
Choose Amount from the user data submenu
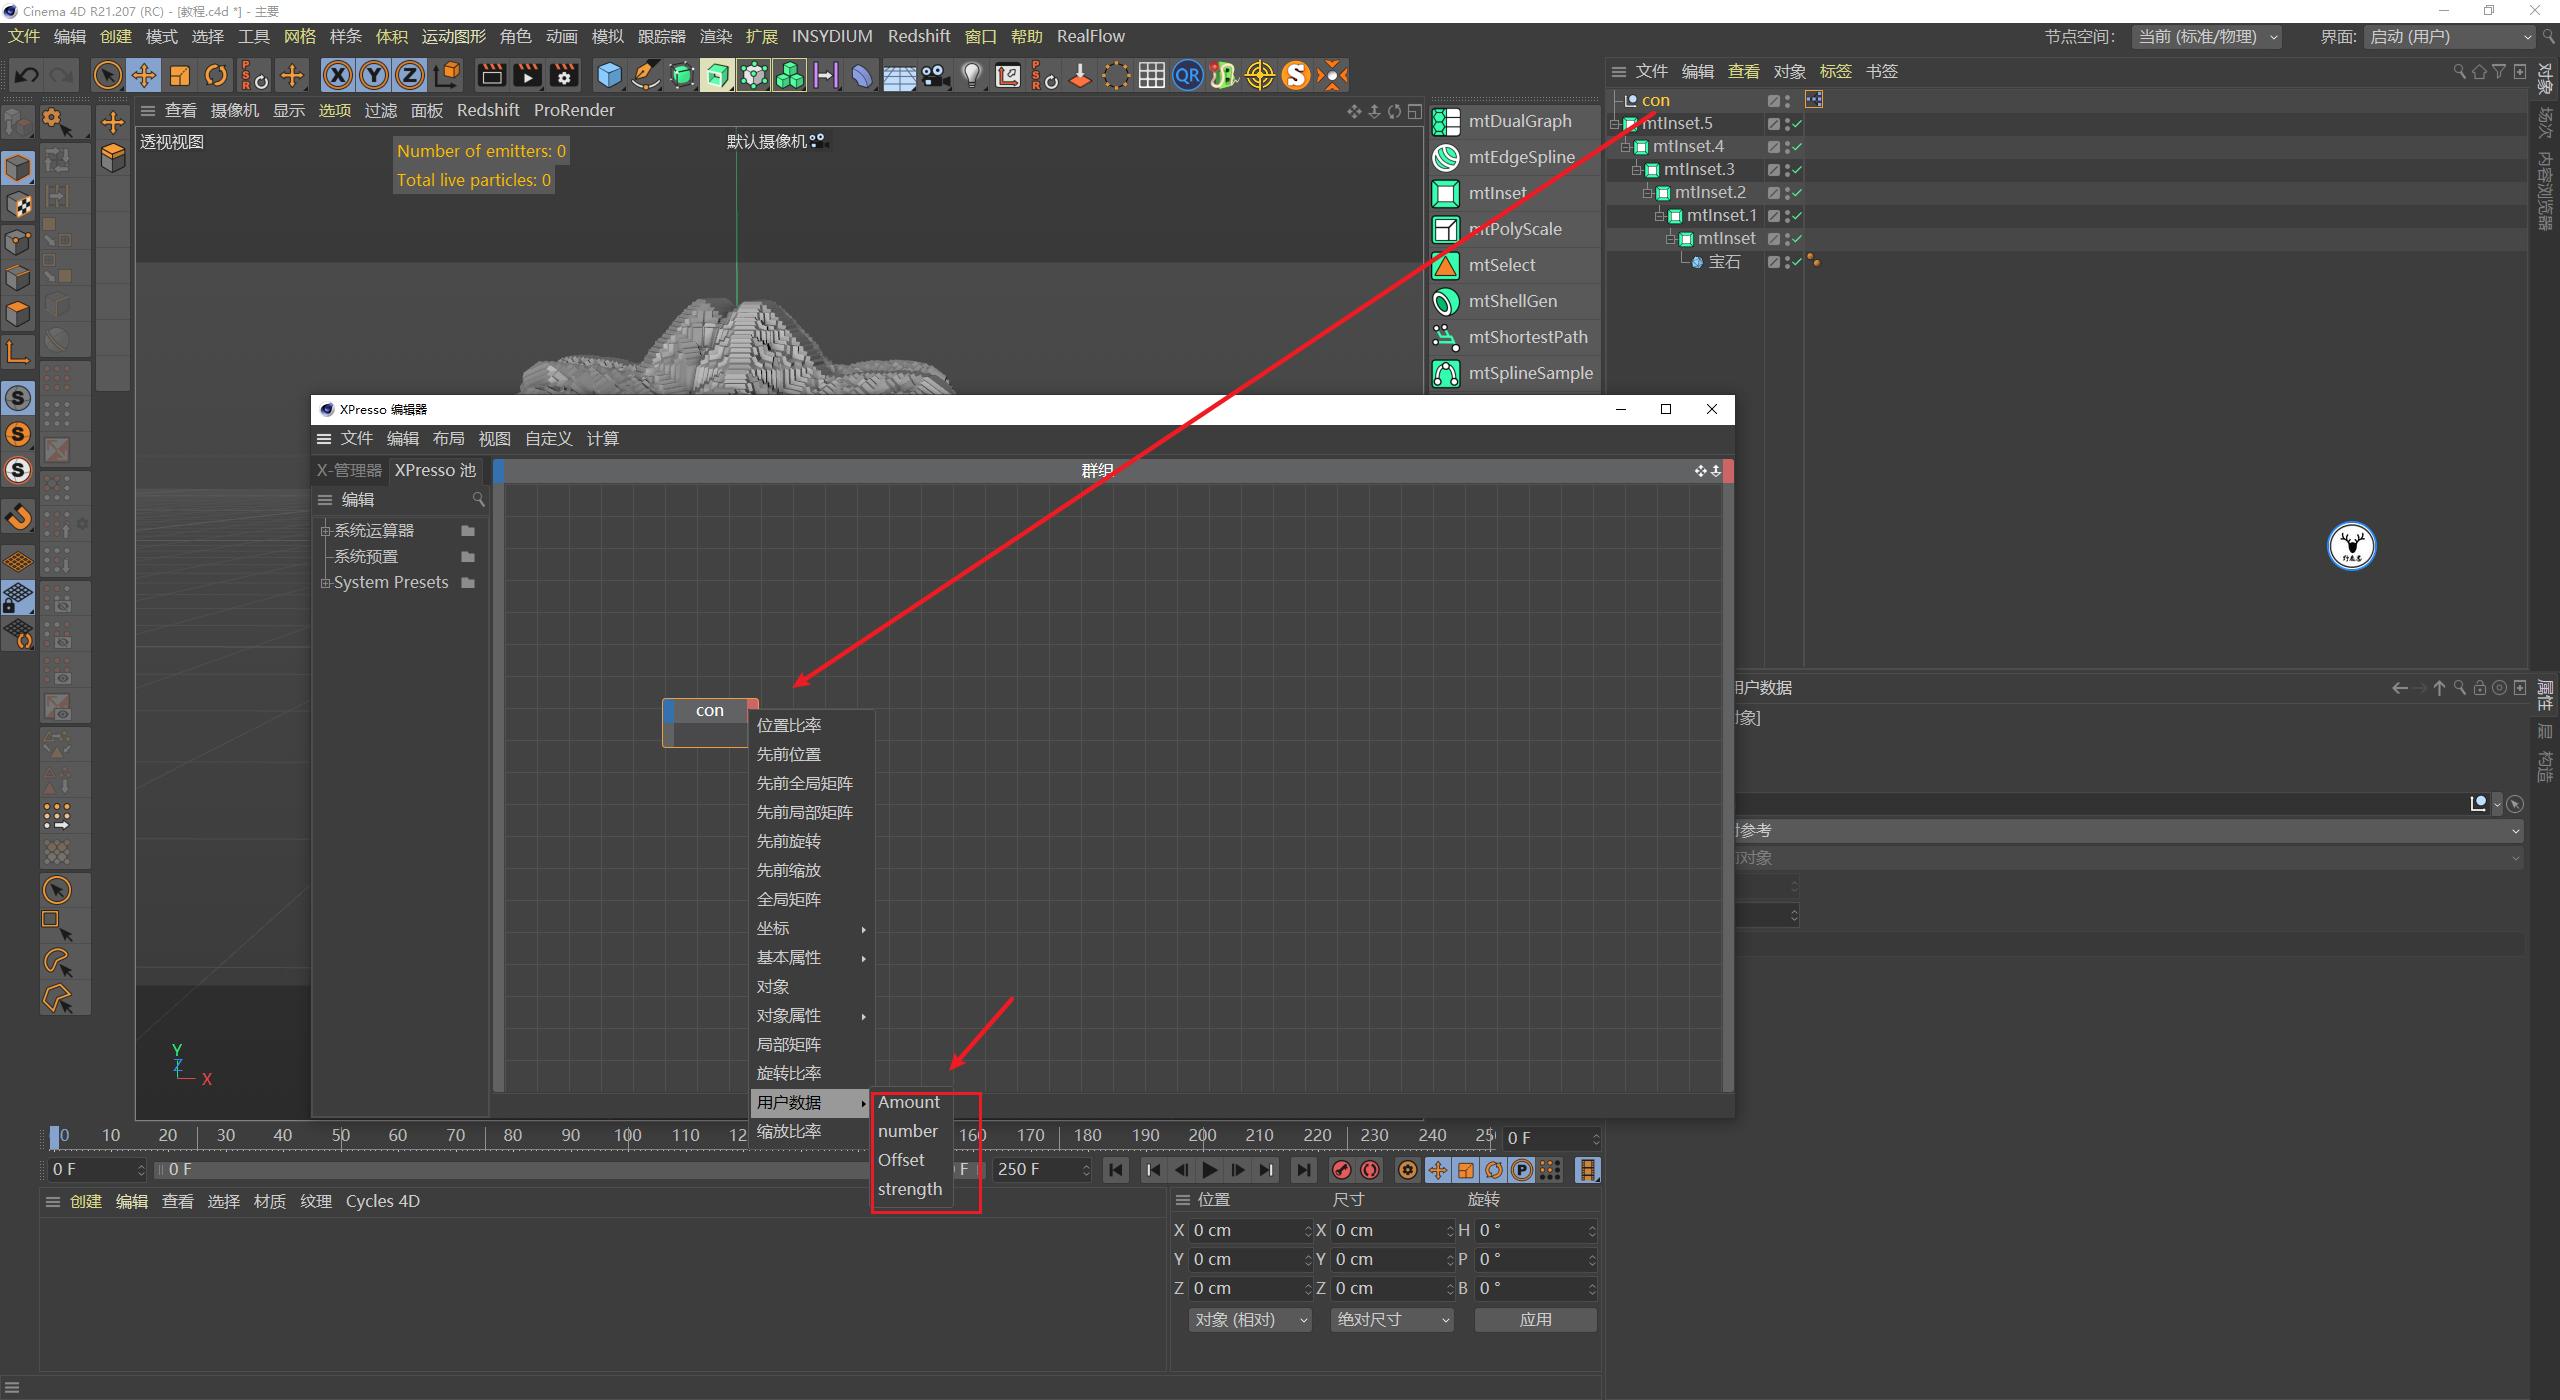coord(908,1102)
